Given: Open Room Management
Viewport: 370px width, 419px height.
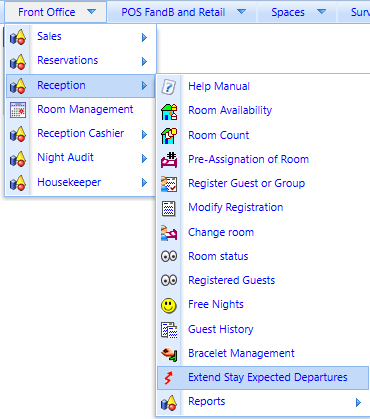Looking at the screenshot, I should (81, 110).
